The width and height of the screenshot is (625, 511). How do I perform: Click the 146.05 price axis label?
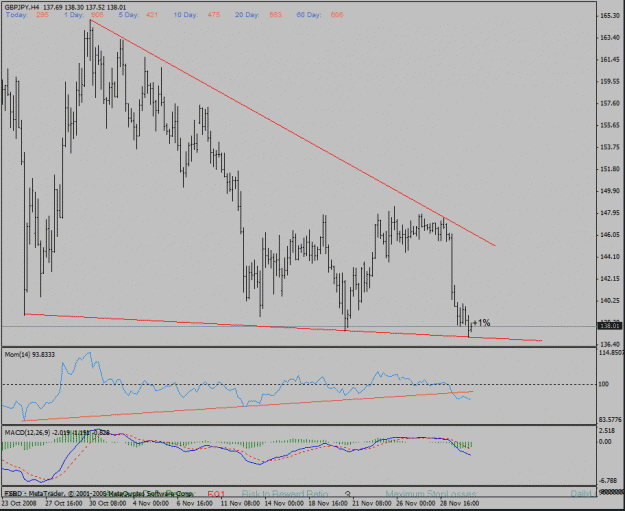(x=610, y=235)
